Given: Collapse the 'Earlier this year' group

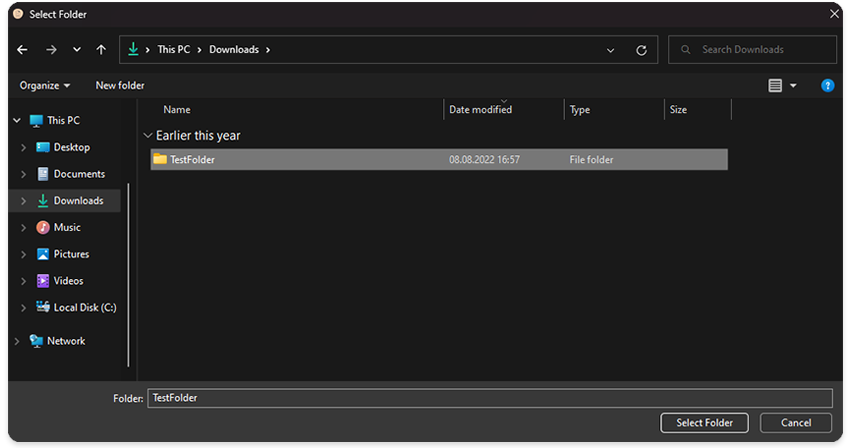Looking at the screenshot, I should pos(148,136).
